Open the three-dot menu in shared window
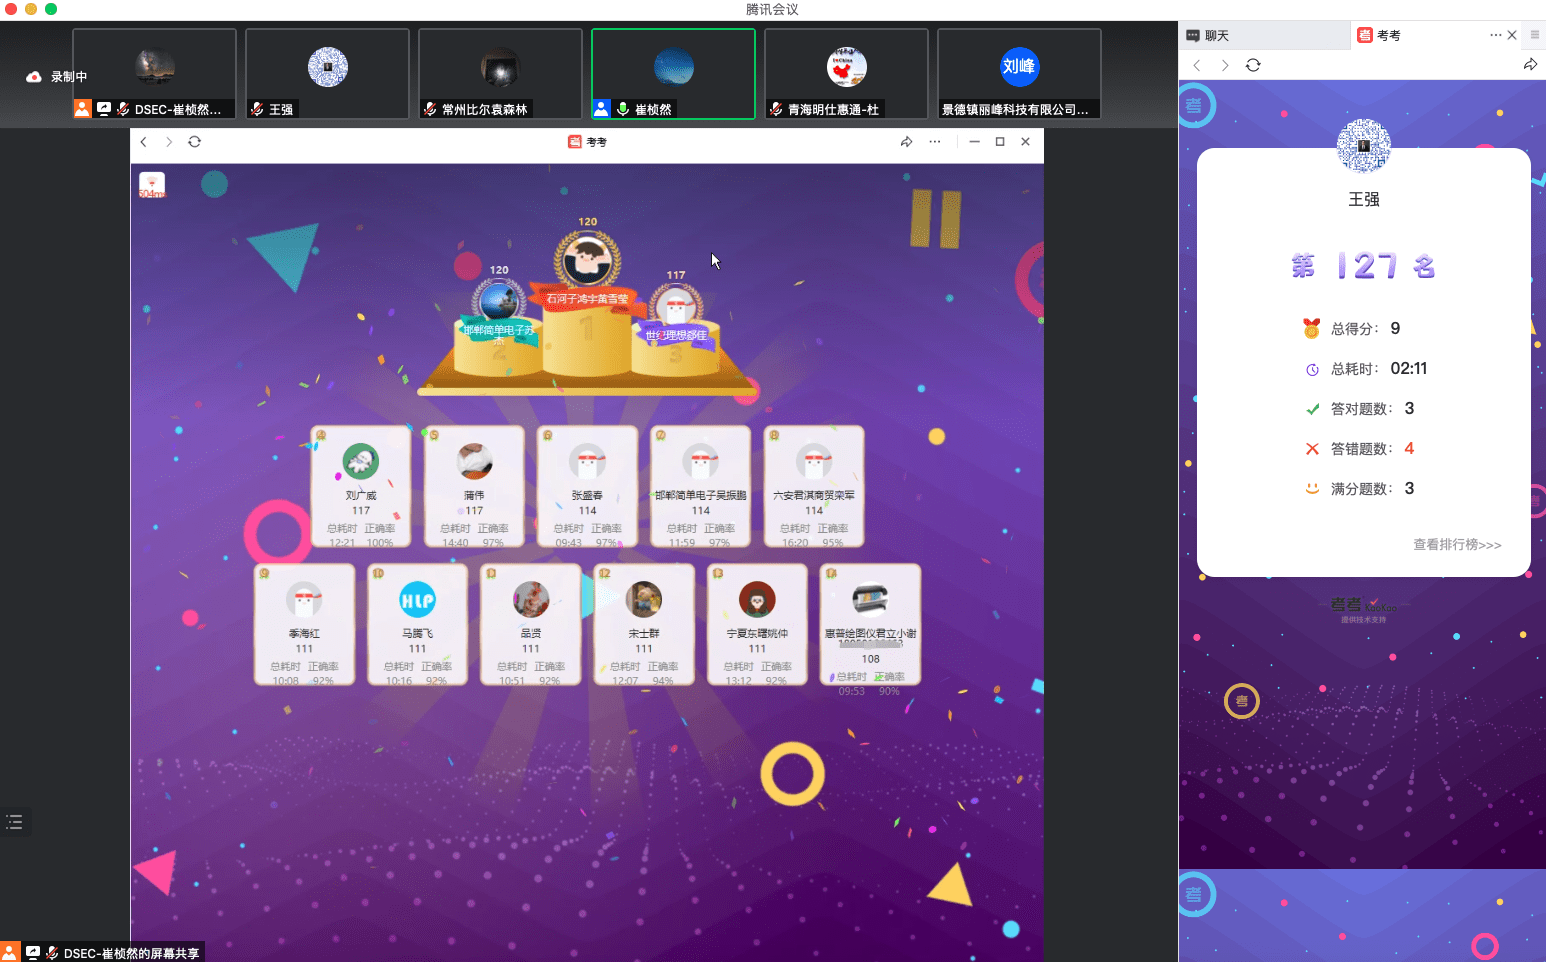 pyautogui.click(x=935, y=142)
